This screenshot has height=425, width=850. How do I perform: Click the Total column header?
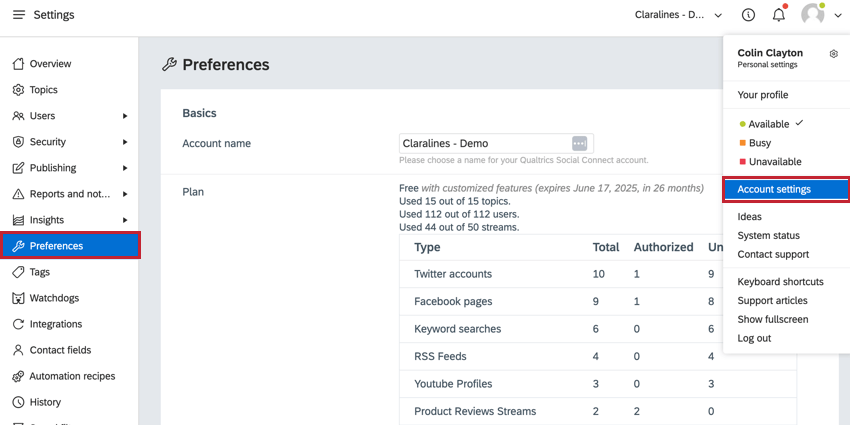tap(606, 247)
